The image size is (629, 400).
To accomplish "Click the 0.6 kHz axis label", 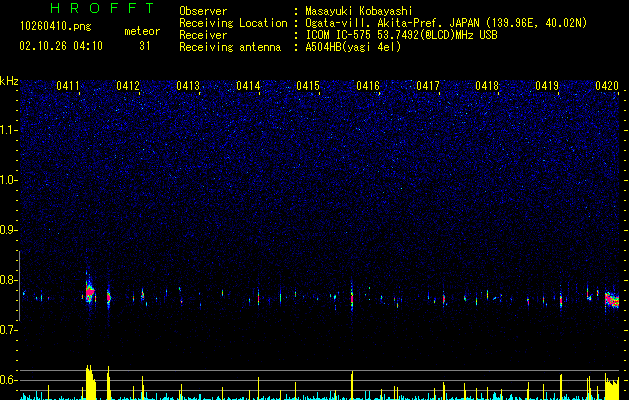I will pyautogui.click(x=8, y=380).
